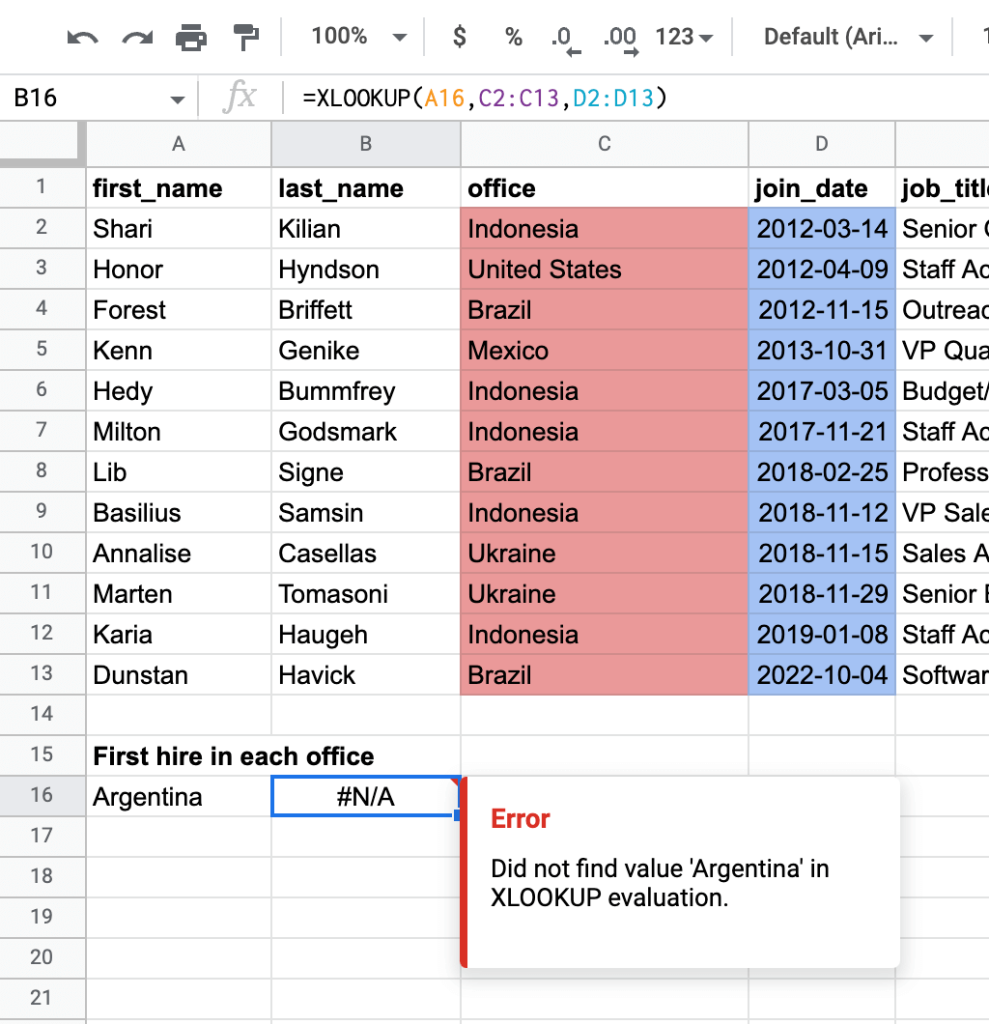Click cell containing Signe
The image size is (989, 1024).
pyautogui.click(x=366, y=472)
